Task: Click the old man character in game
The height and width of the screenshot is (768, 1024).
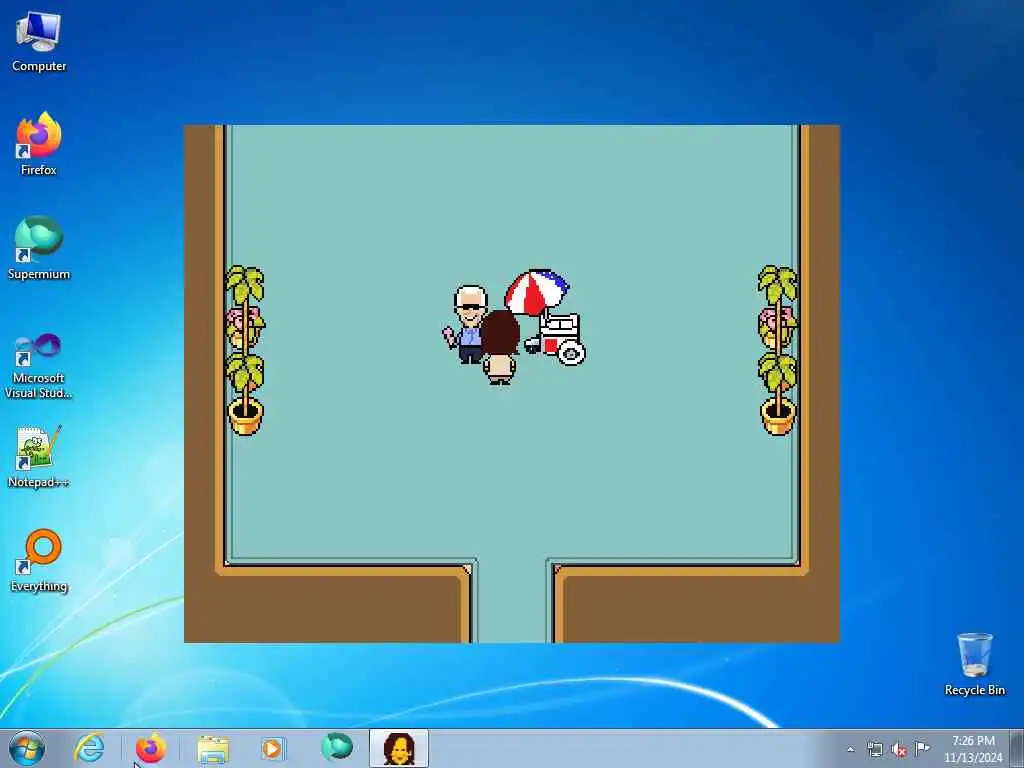Action: tap(468, 323)
